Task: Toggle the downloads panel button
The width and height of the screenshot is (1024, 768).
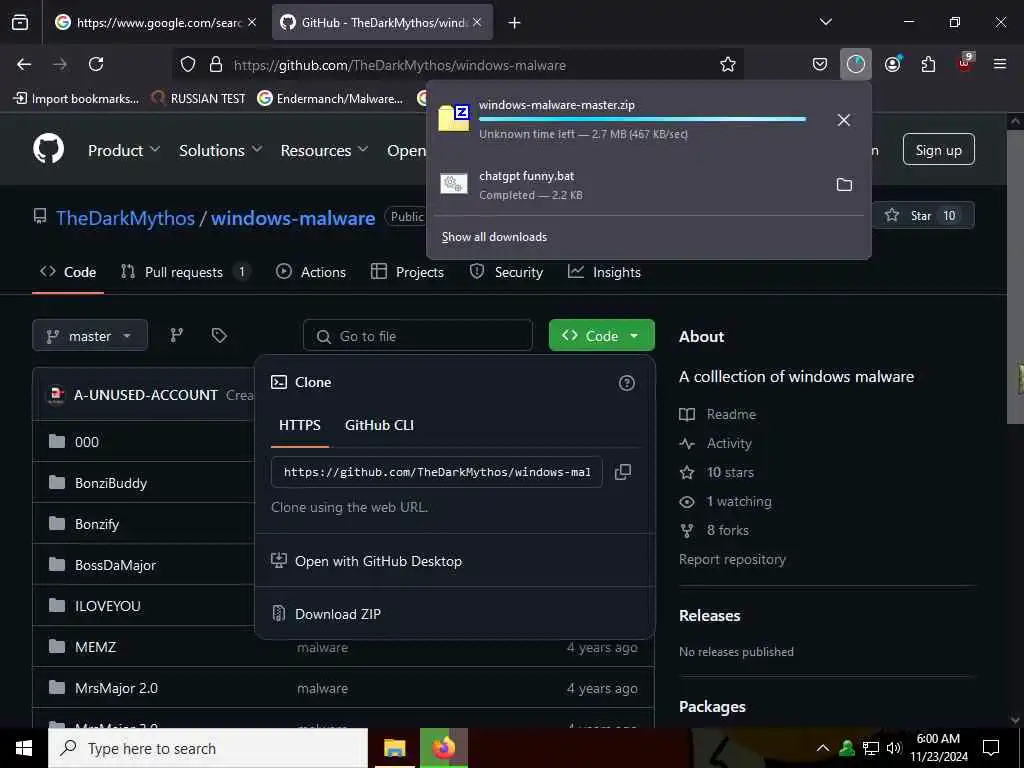Action: [x=856, y=64]
